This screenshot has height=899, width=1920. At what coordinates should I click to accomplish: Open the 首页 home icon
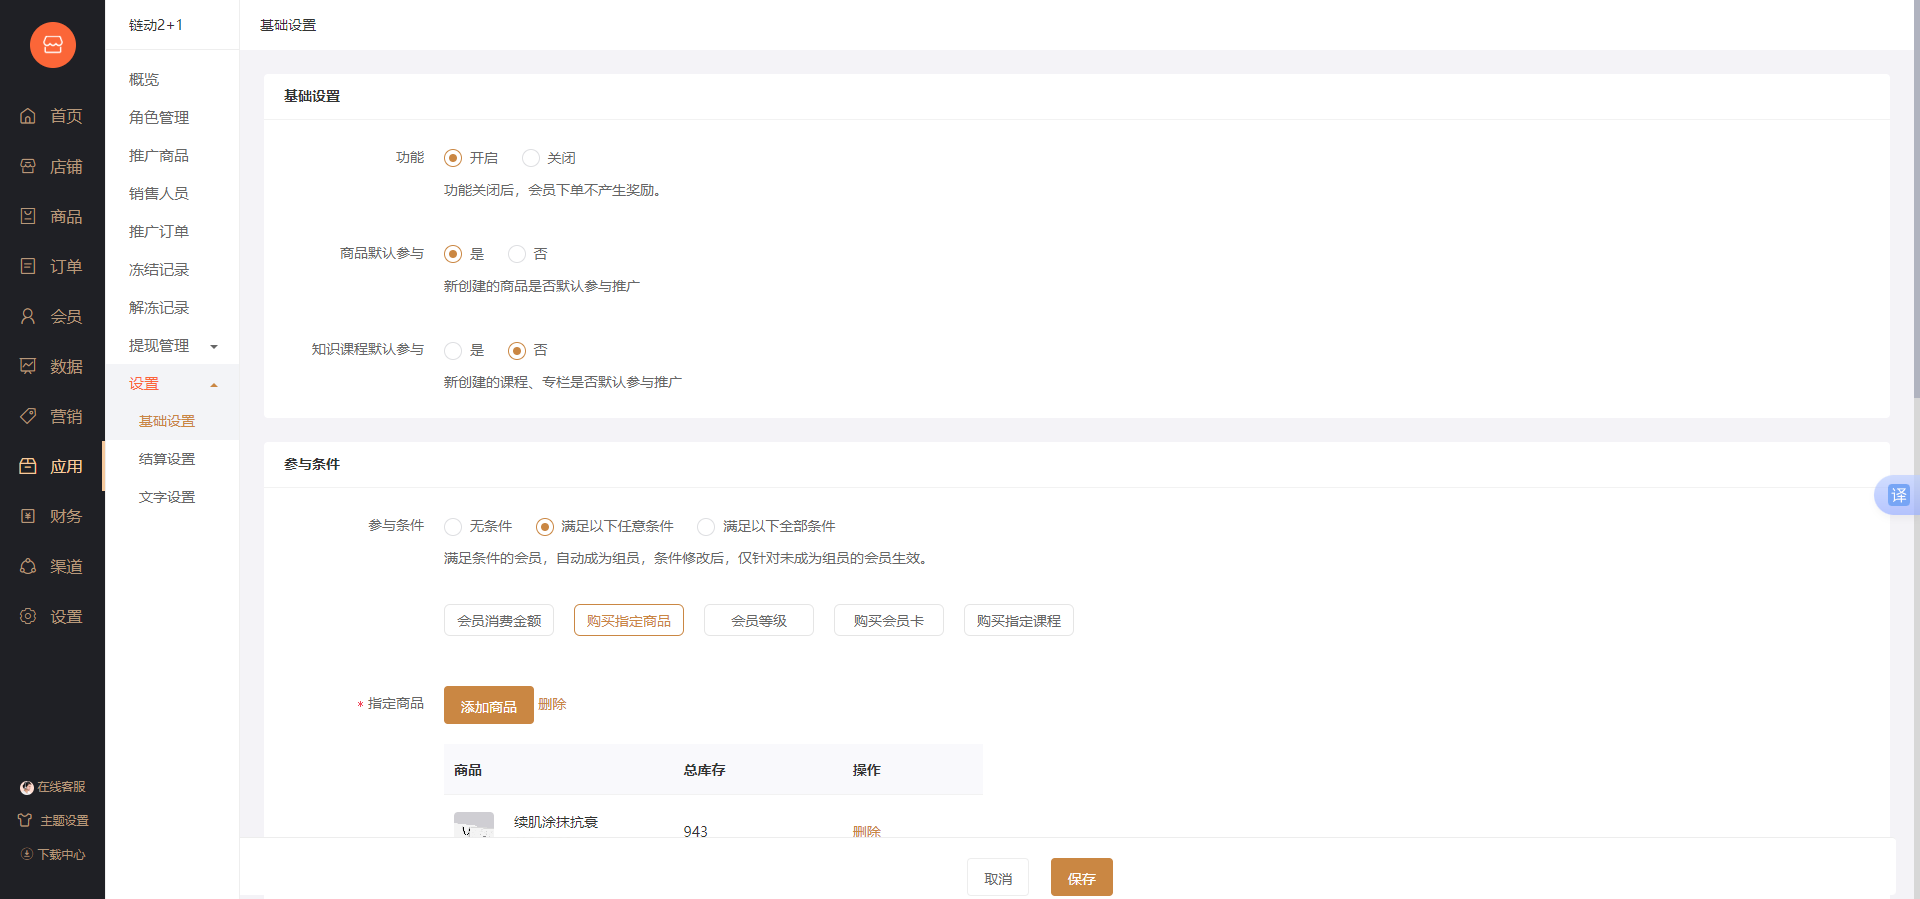pos(28,116)
